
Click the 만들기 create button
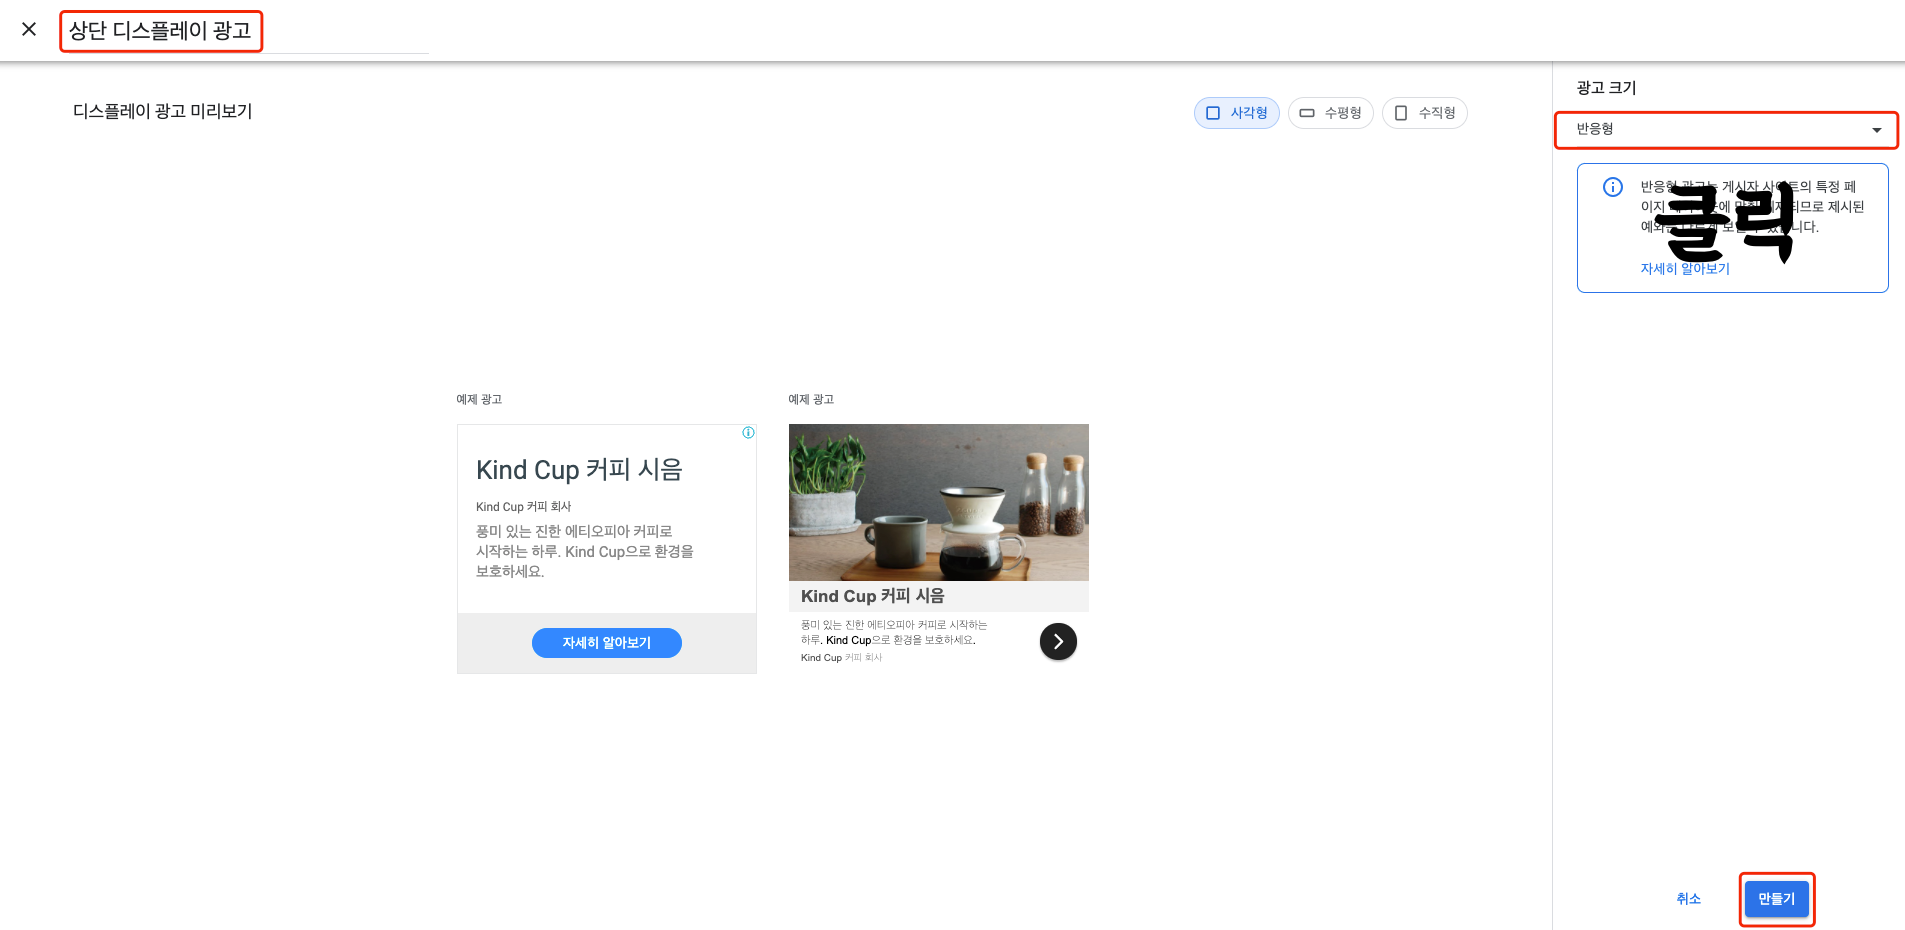(1776, 899)
